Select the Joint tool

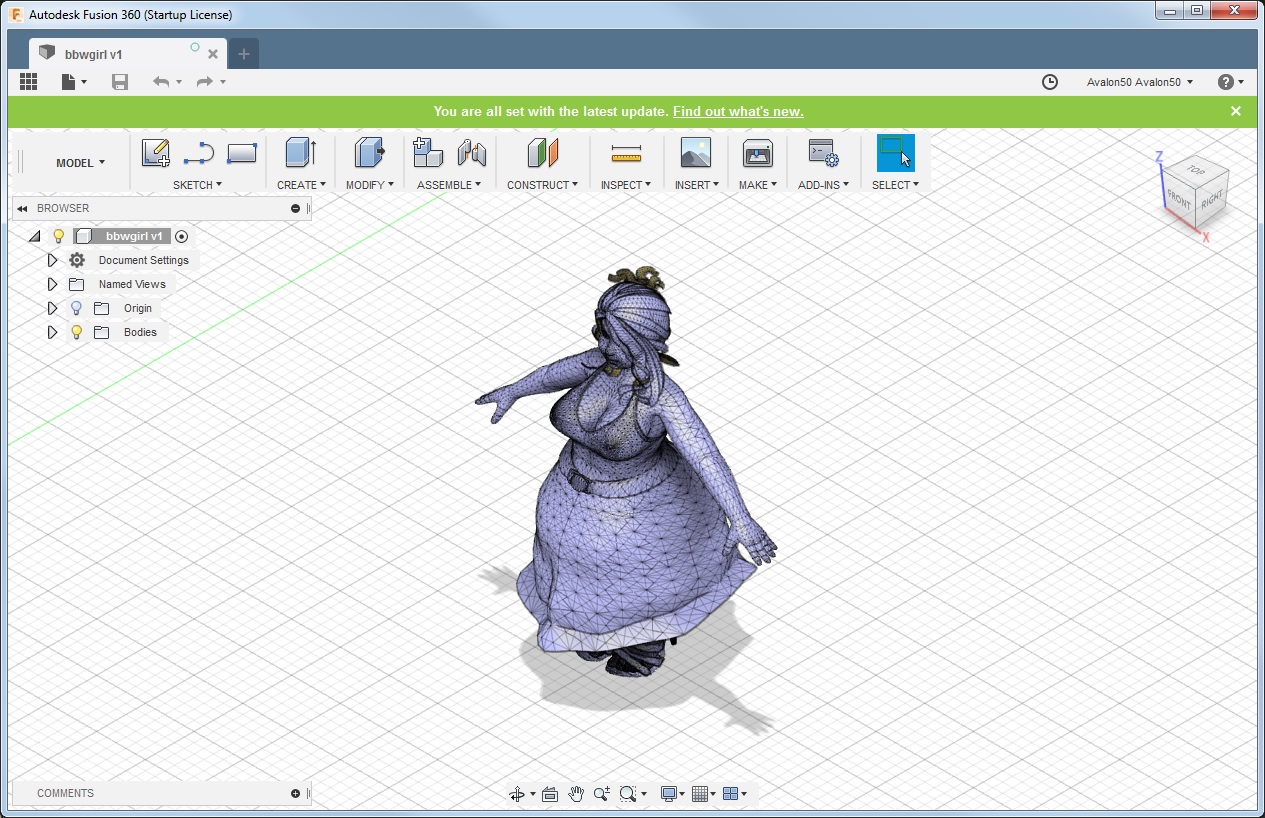point(472,153)
